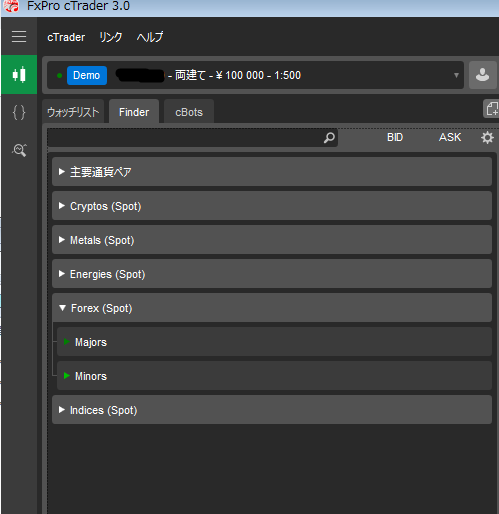Click the FxPro cTrader logo in title bar
The height and width of the screenshot is (514, 499).
pyautogui.click(x=11, y=6)
